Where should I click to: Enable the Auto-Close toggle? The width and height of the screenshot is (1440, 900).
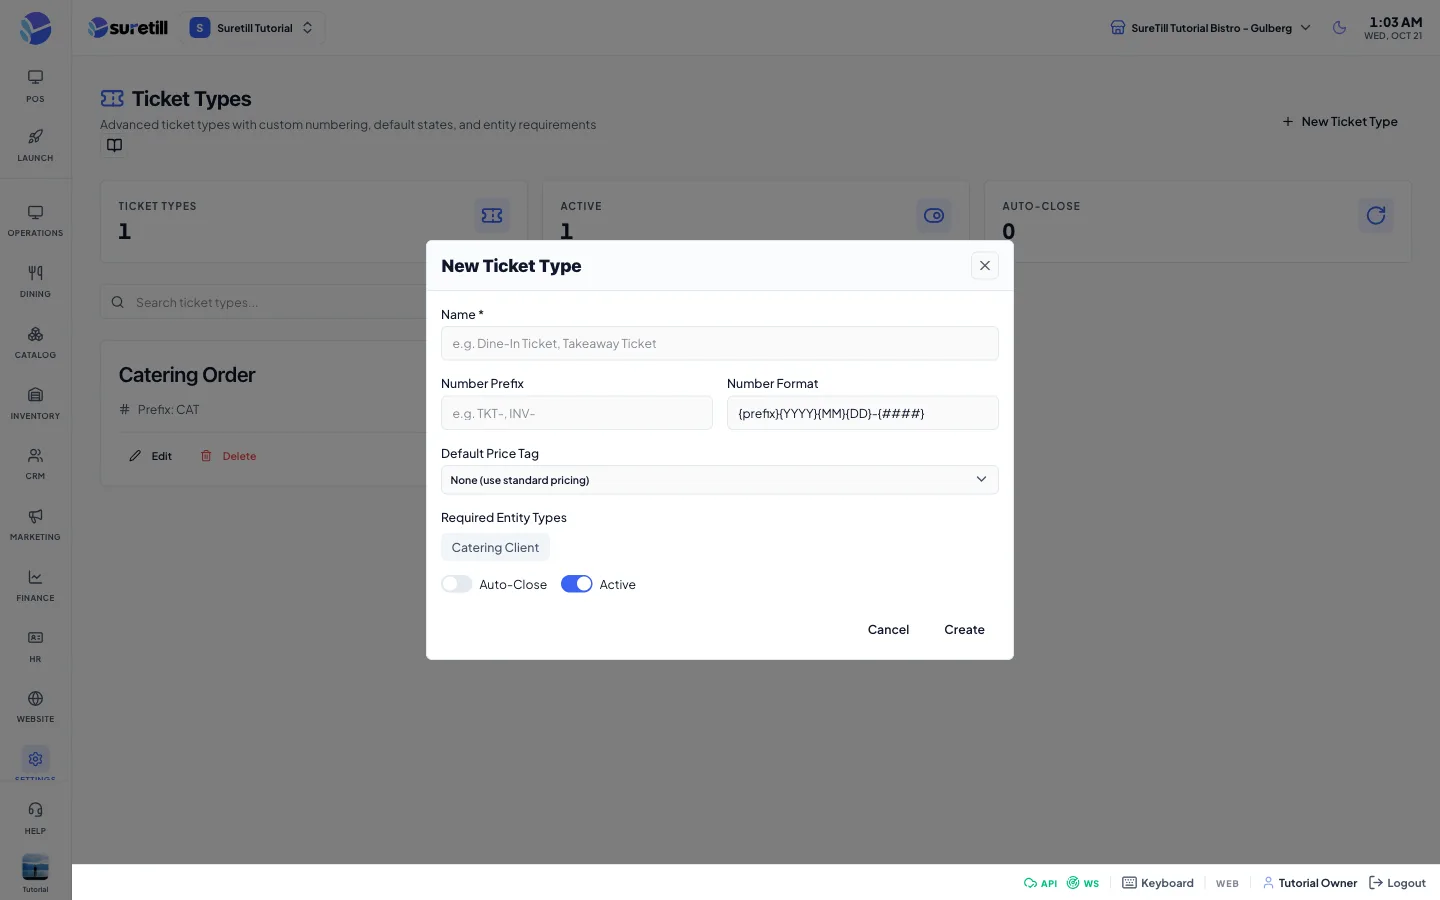457,584
